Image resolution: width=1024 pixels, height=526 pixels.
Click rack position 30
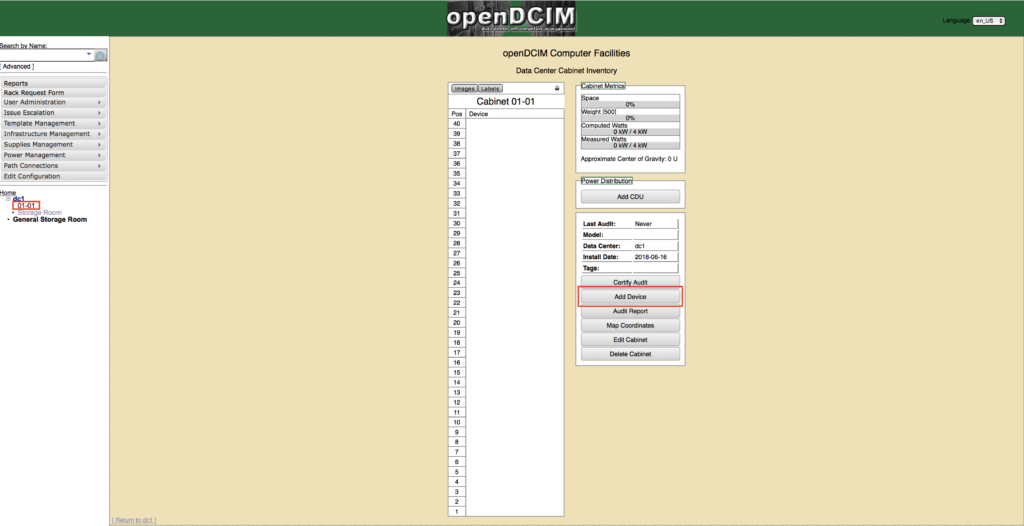(457, 223)
